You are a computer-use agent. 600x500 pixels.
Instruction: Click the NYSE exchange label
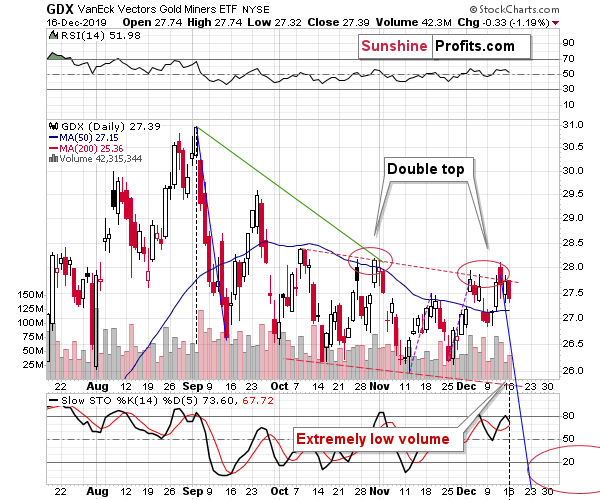pos(256,10)
